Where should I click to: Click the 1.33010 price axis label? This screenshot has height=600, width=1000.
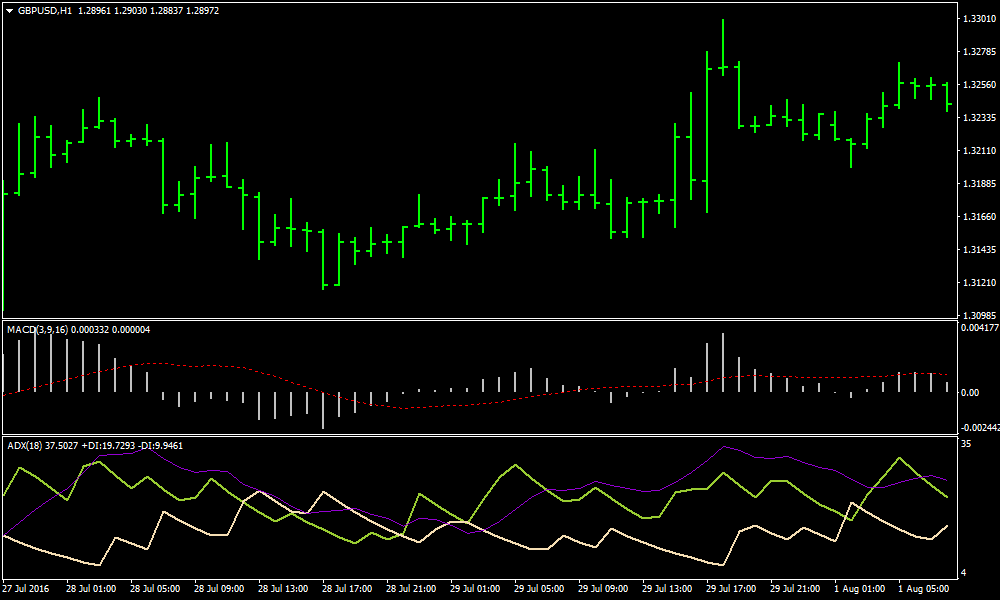point(975,19)
